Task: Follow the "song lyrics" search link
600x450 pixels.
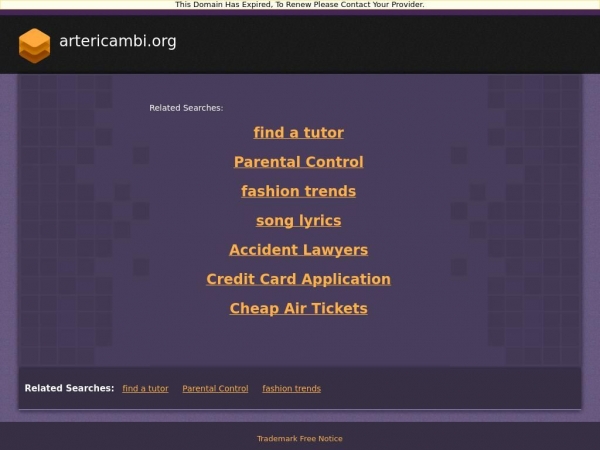Action: point(298,220)
